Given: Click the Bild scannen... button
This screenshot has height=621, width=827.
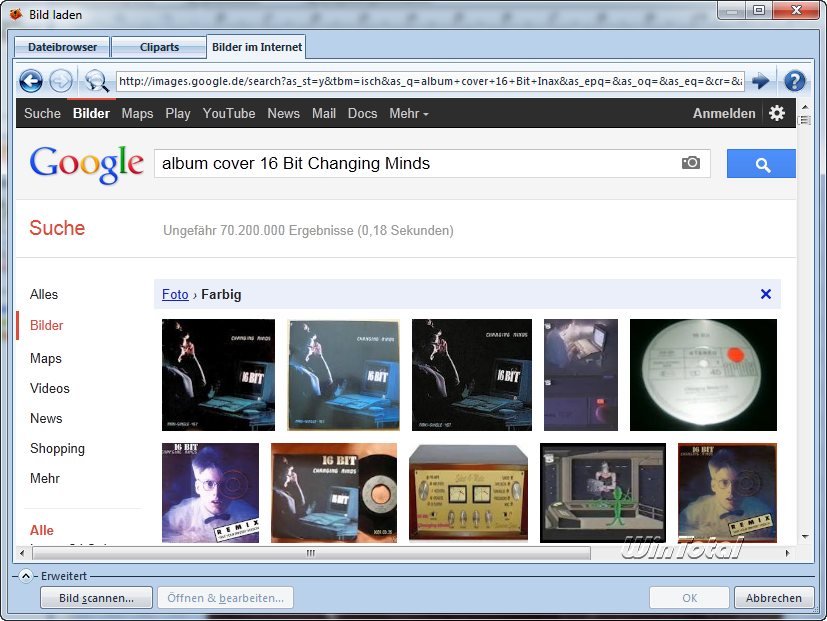Looking at the screenshot, I should (97, 598).
